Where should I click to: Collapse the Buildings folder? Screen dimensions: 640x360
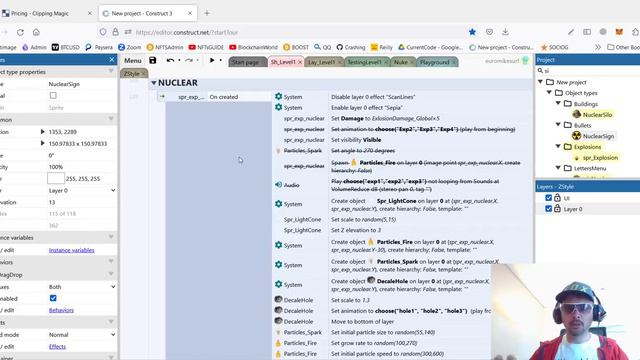click(558, 103)
